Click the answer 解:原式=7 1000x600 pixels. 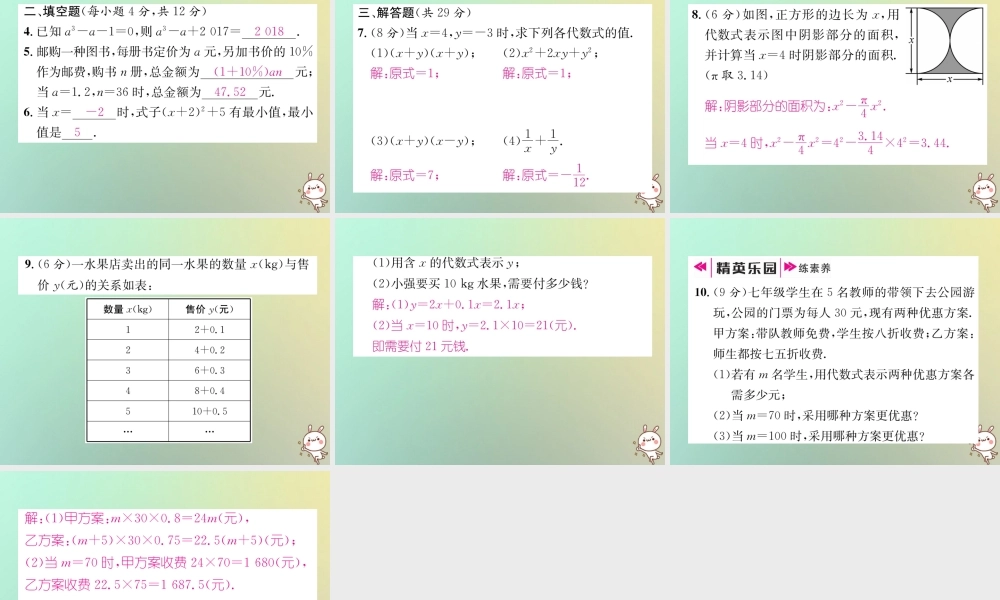[x=405, y=175]
